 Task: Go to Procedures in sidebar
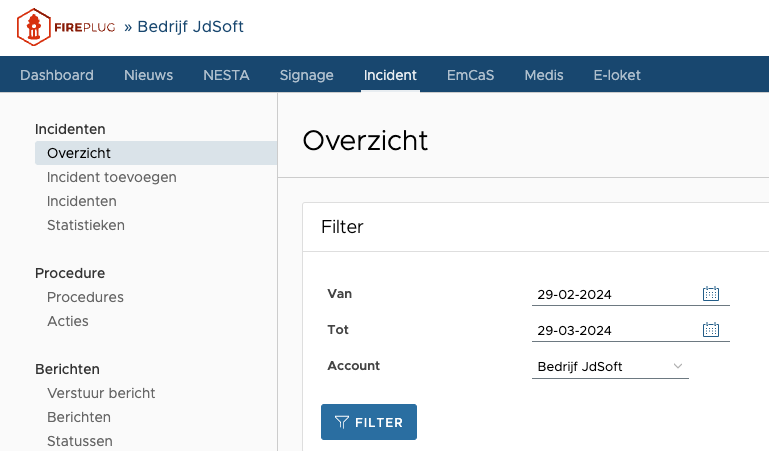(x=85, y=297)
